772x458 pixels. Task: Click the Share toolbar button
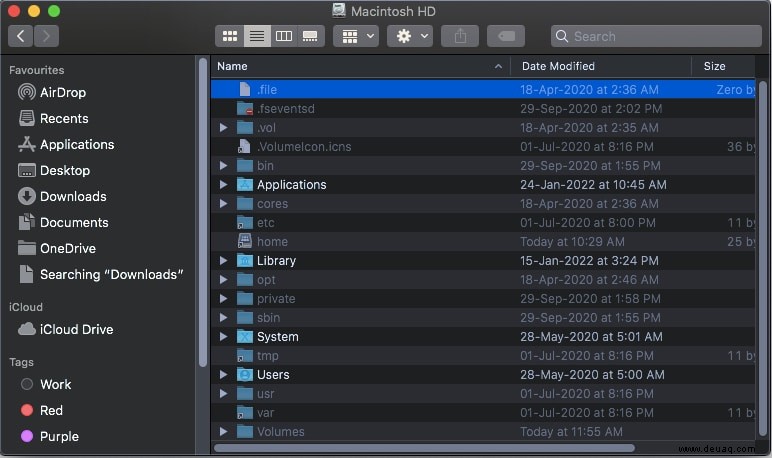click(x=460, y=36)
